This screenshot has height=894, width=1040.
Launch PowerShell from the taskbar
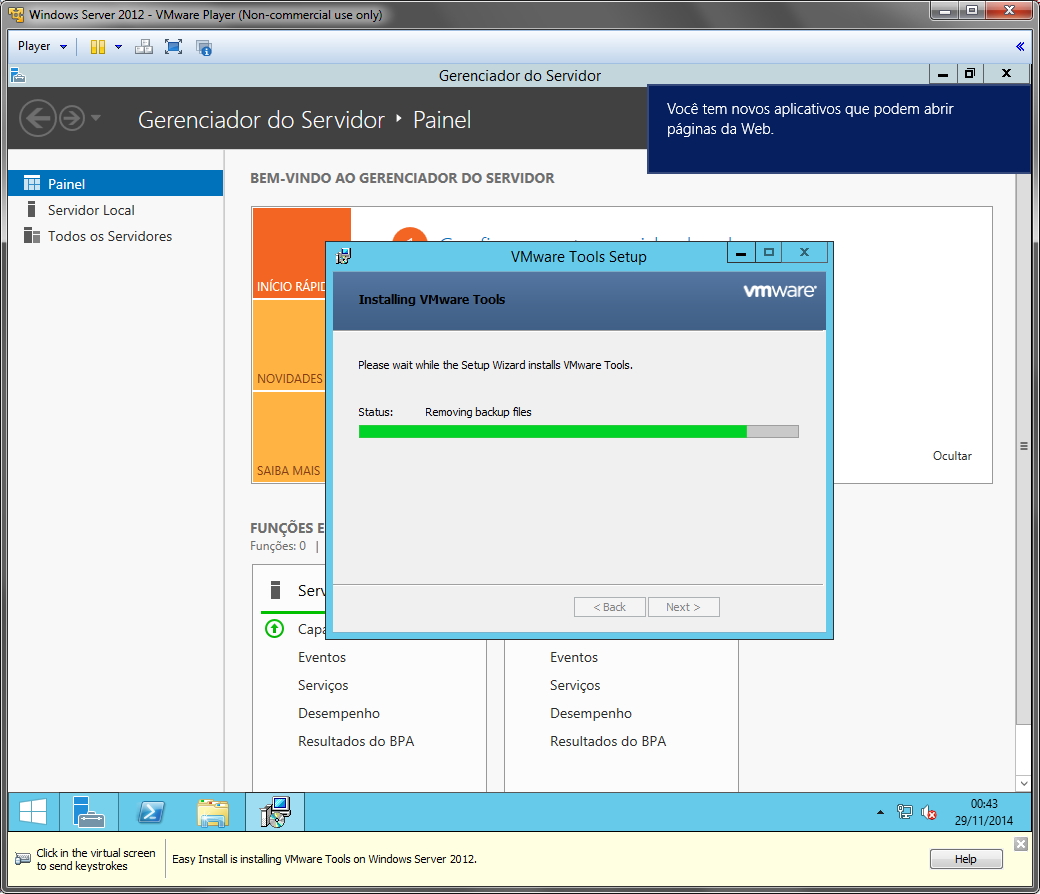click(151, 811)
